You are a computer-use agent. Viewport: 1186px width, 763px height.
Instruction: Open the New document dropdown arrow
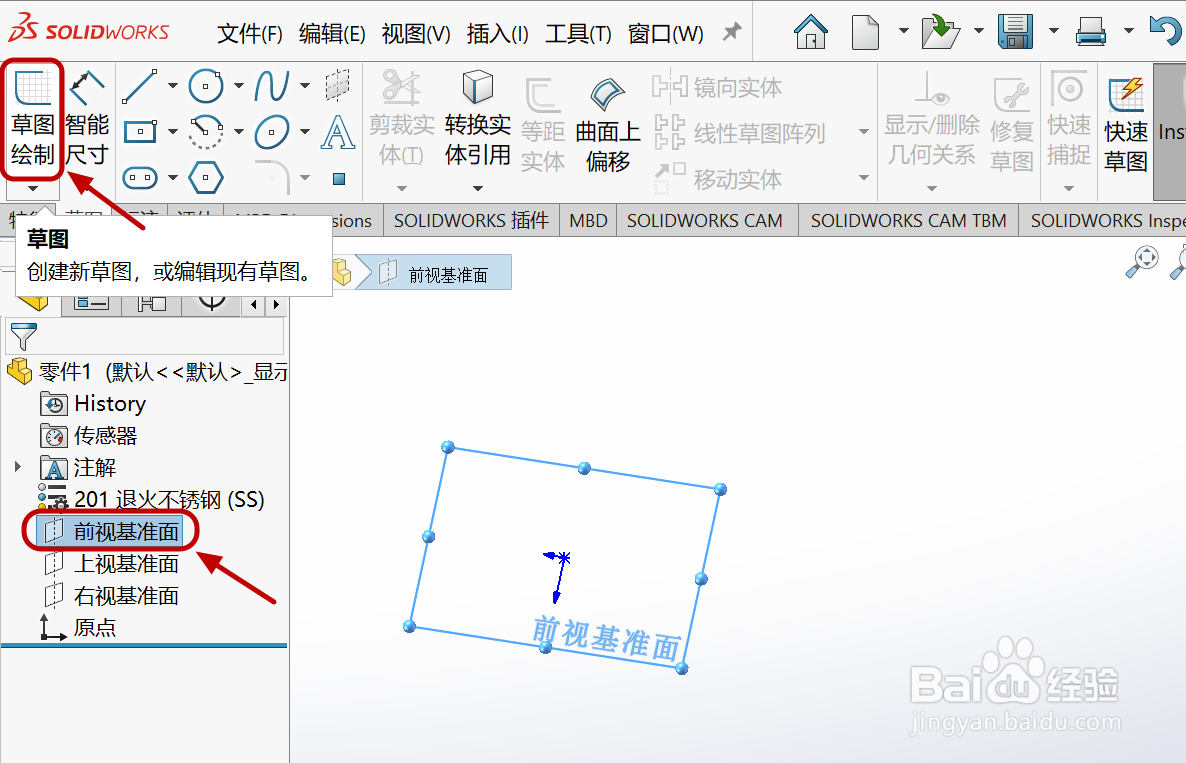903,31
